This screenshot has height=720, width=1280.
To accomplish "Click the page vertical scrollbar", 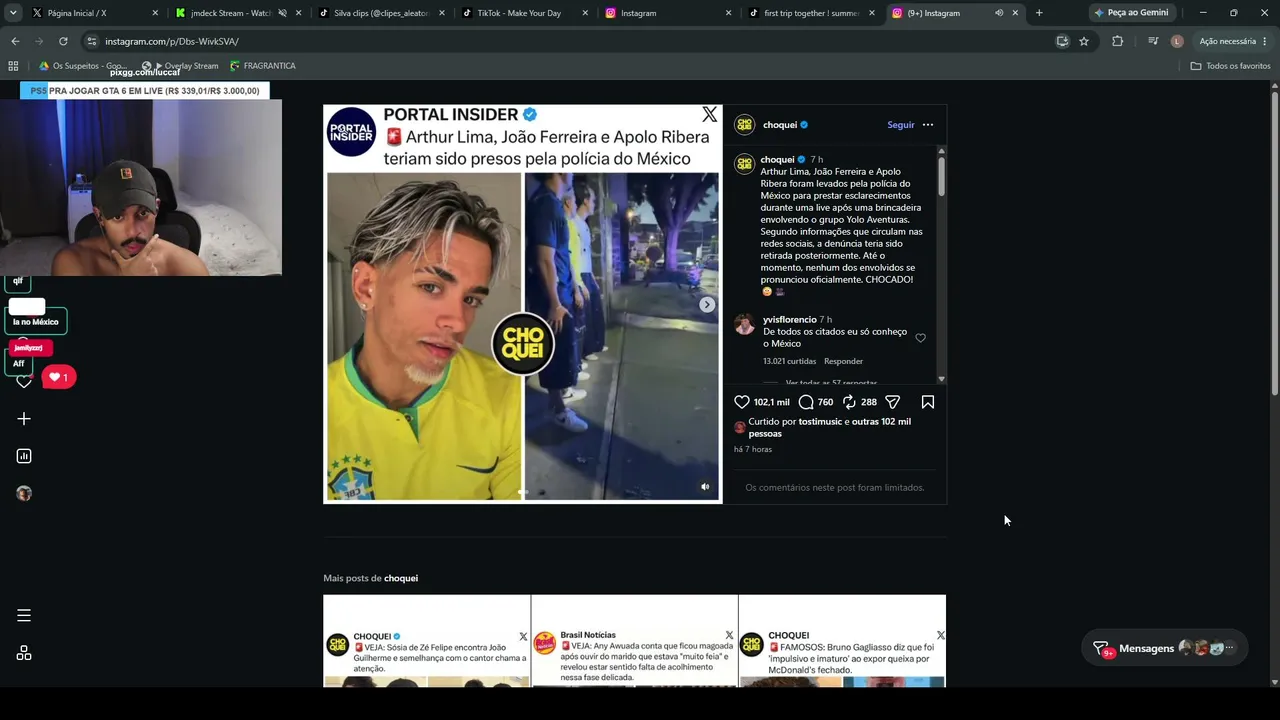I will 1274,245.
